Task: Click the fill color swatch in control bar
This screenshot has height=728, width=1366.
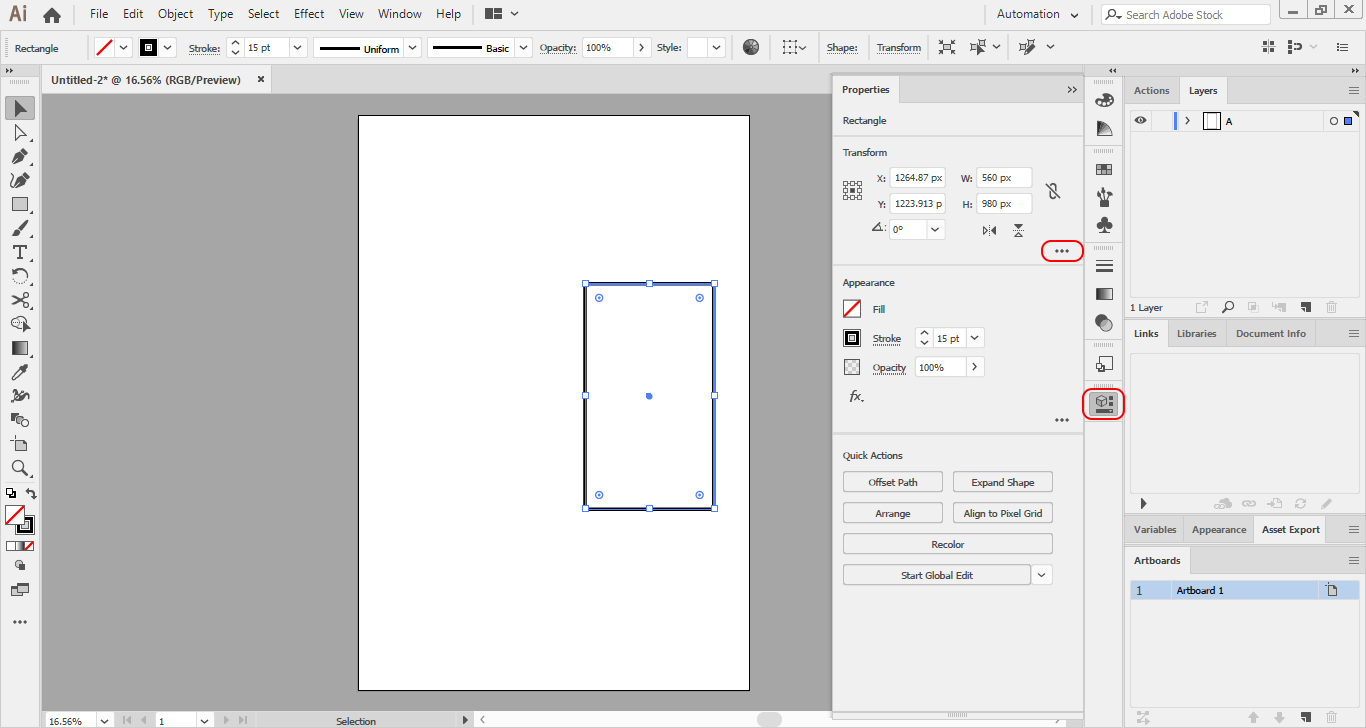Action: click(x=104, y=47)
